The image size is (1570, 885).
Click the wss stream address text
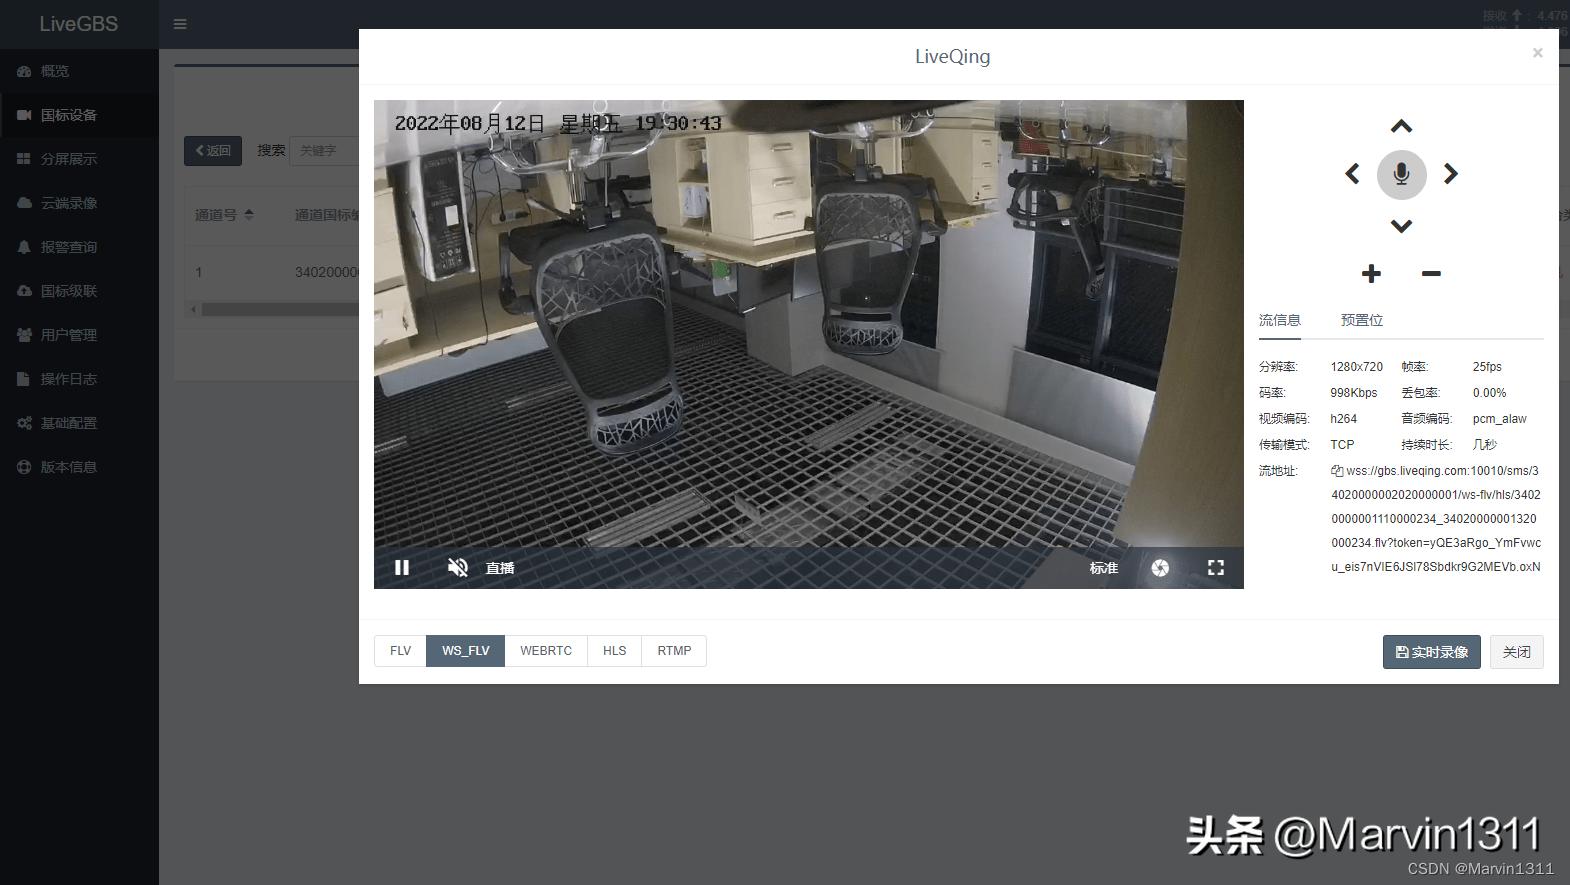coord(1436,519)
